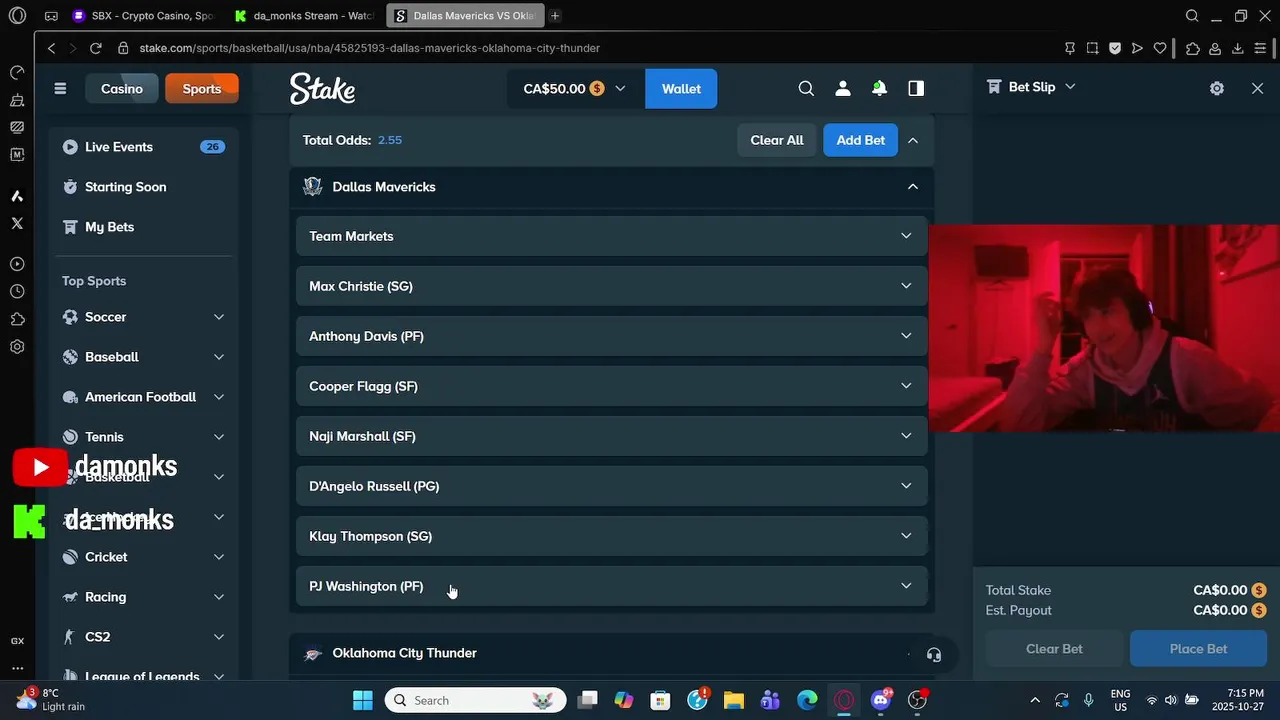Expand PJ Washington (PF) markets
Image resolution: width=1280 pixels, height=720 pixels.
611,586
